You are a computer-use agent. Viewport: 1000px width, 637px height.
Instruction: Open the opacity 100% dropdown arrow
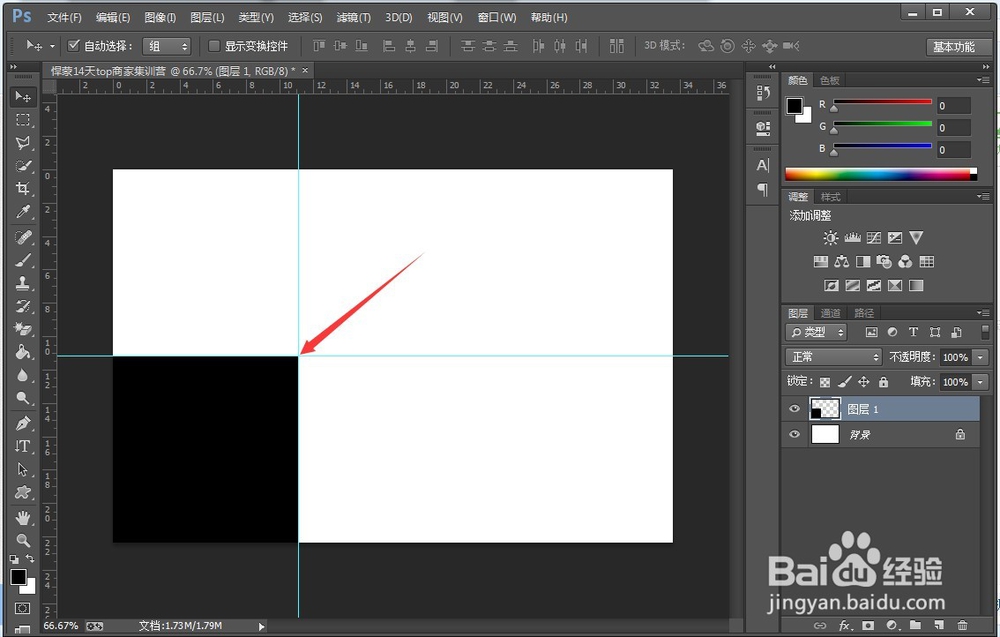click(981, 357)
